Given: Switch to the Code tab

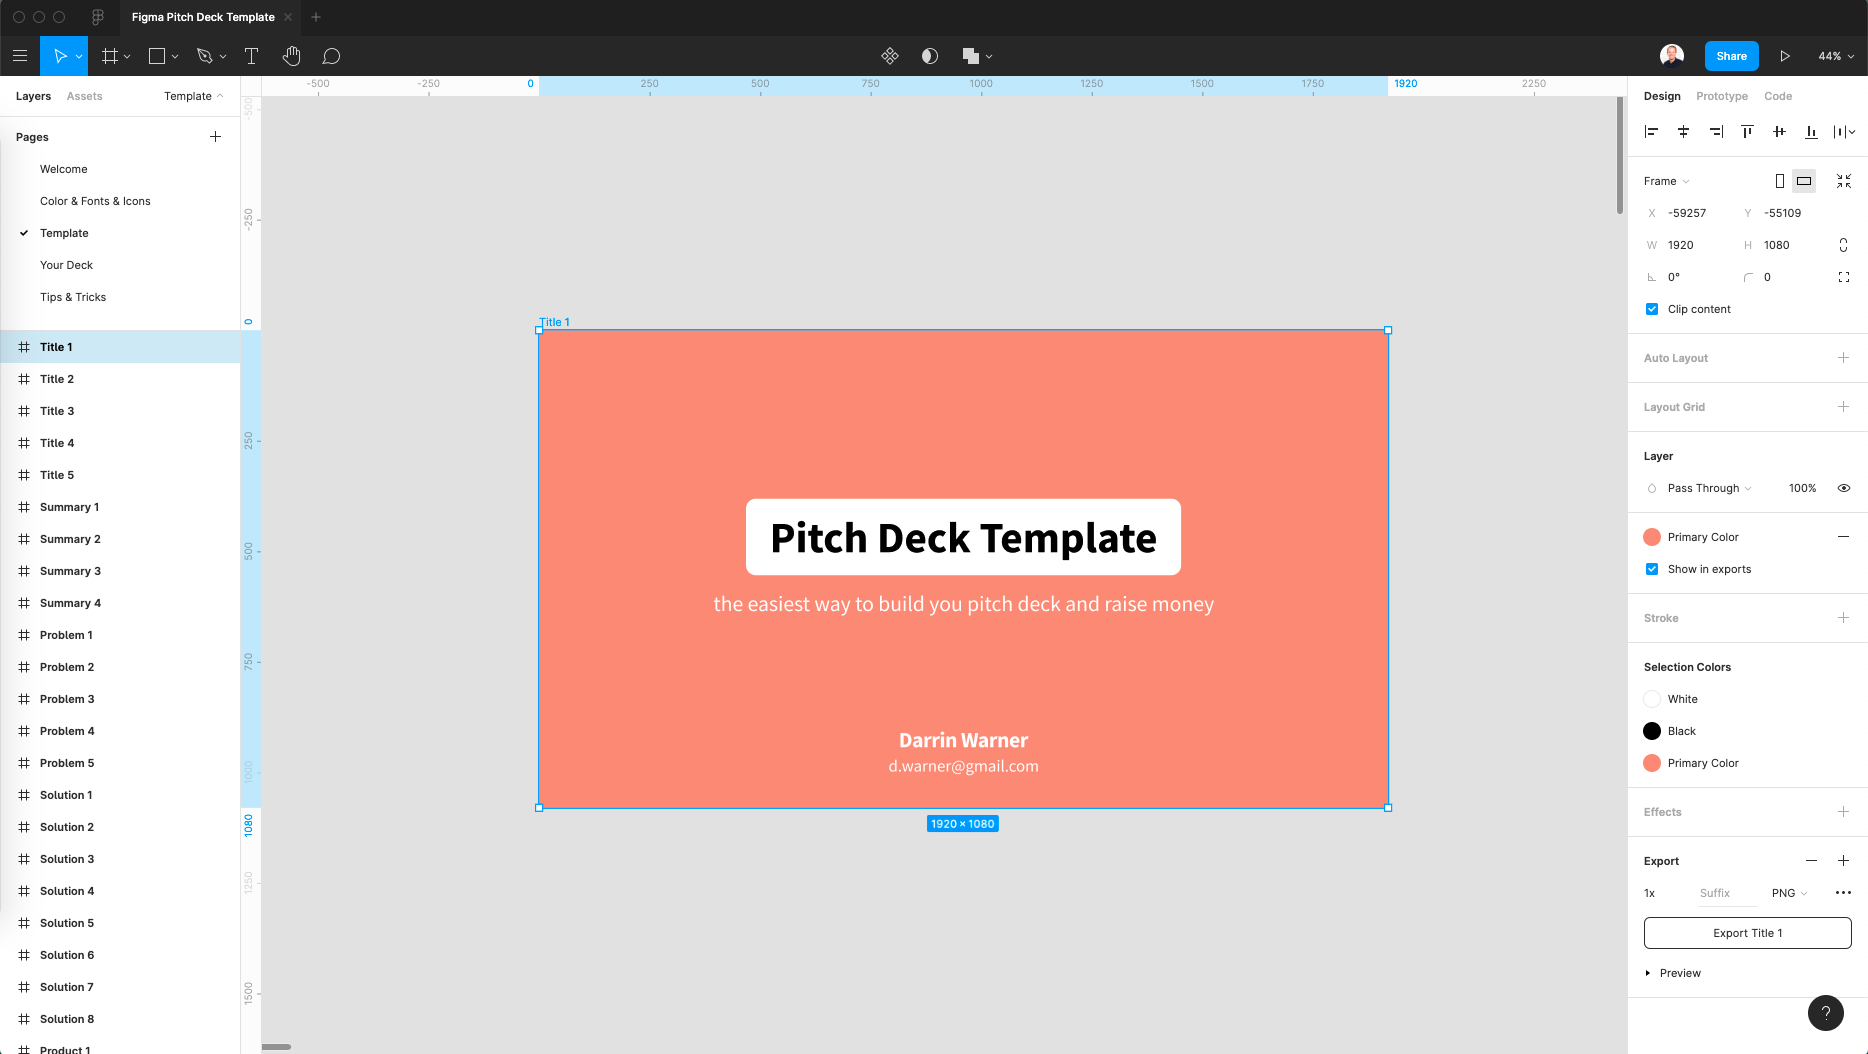Looking at the screenshot, I should (1778, 96).
